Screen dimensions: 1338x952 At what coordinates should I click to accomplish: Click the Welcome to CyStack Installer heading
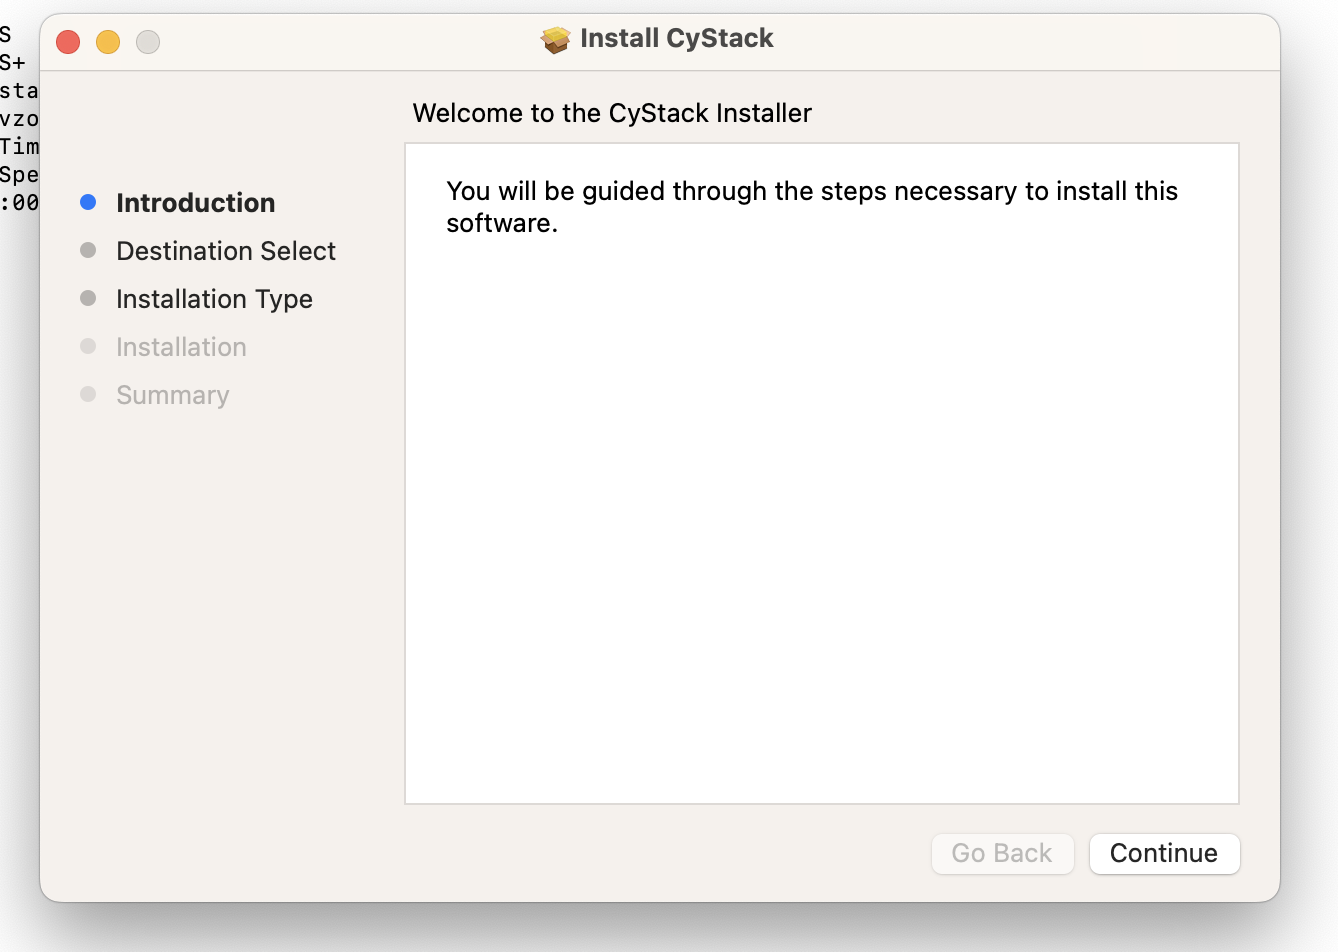click(x=612, y=113)
